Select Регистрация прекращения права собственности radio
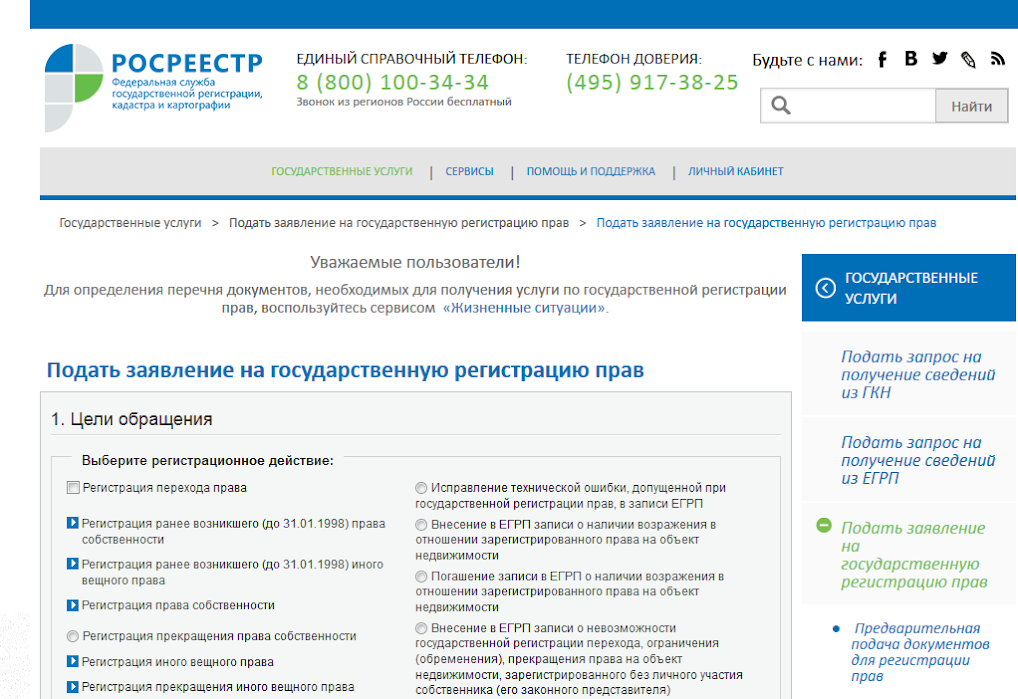Image resolution: width=1018 pixels, height=699 pixels. coord(73,636)
